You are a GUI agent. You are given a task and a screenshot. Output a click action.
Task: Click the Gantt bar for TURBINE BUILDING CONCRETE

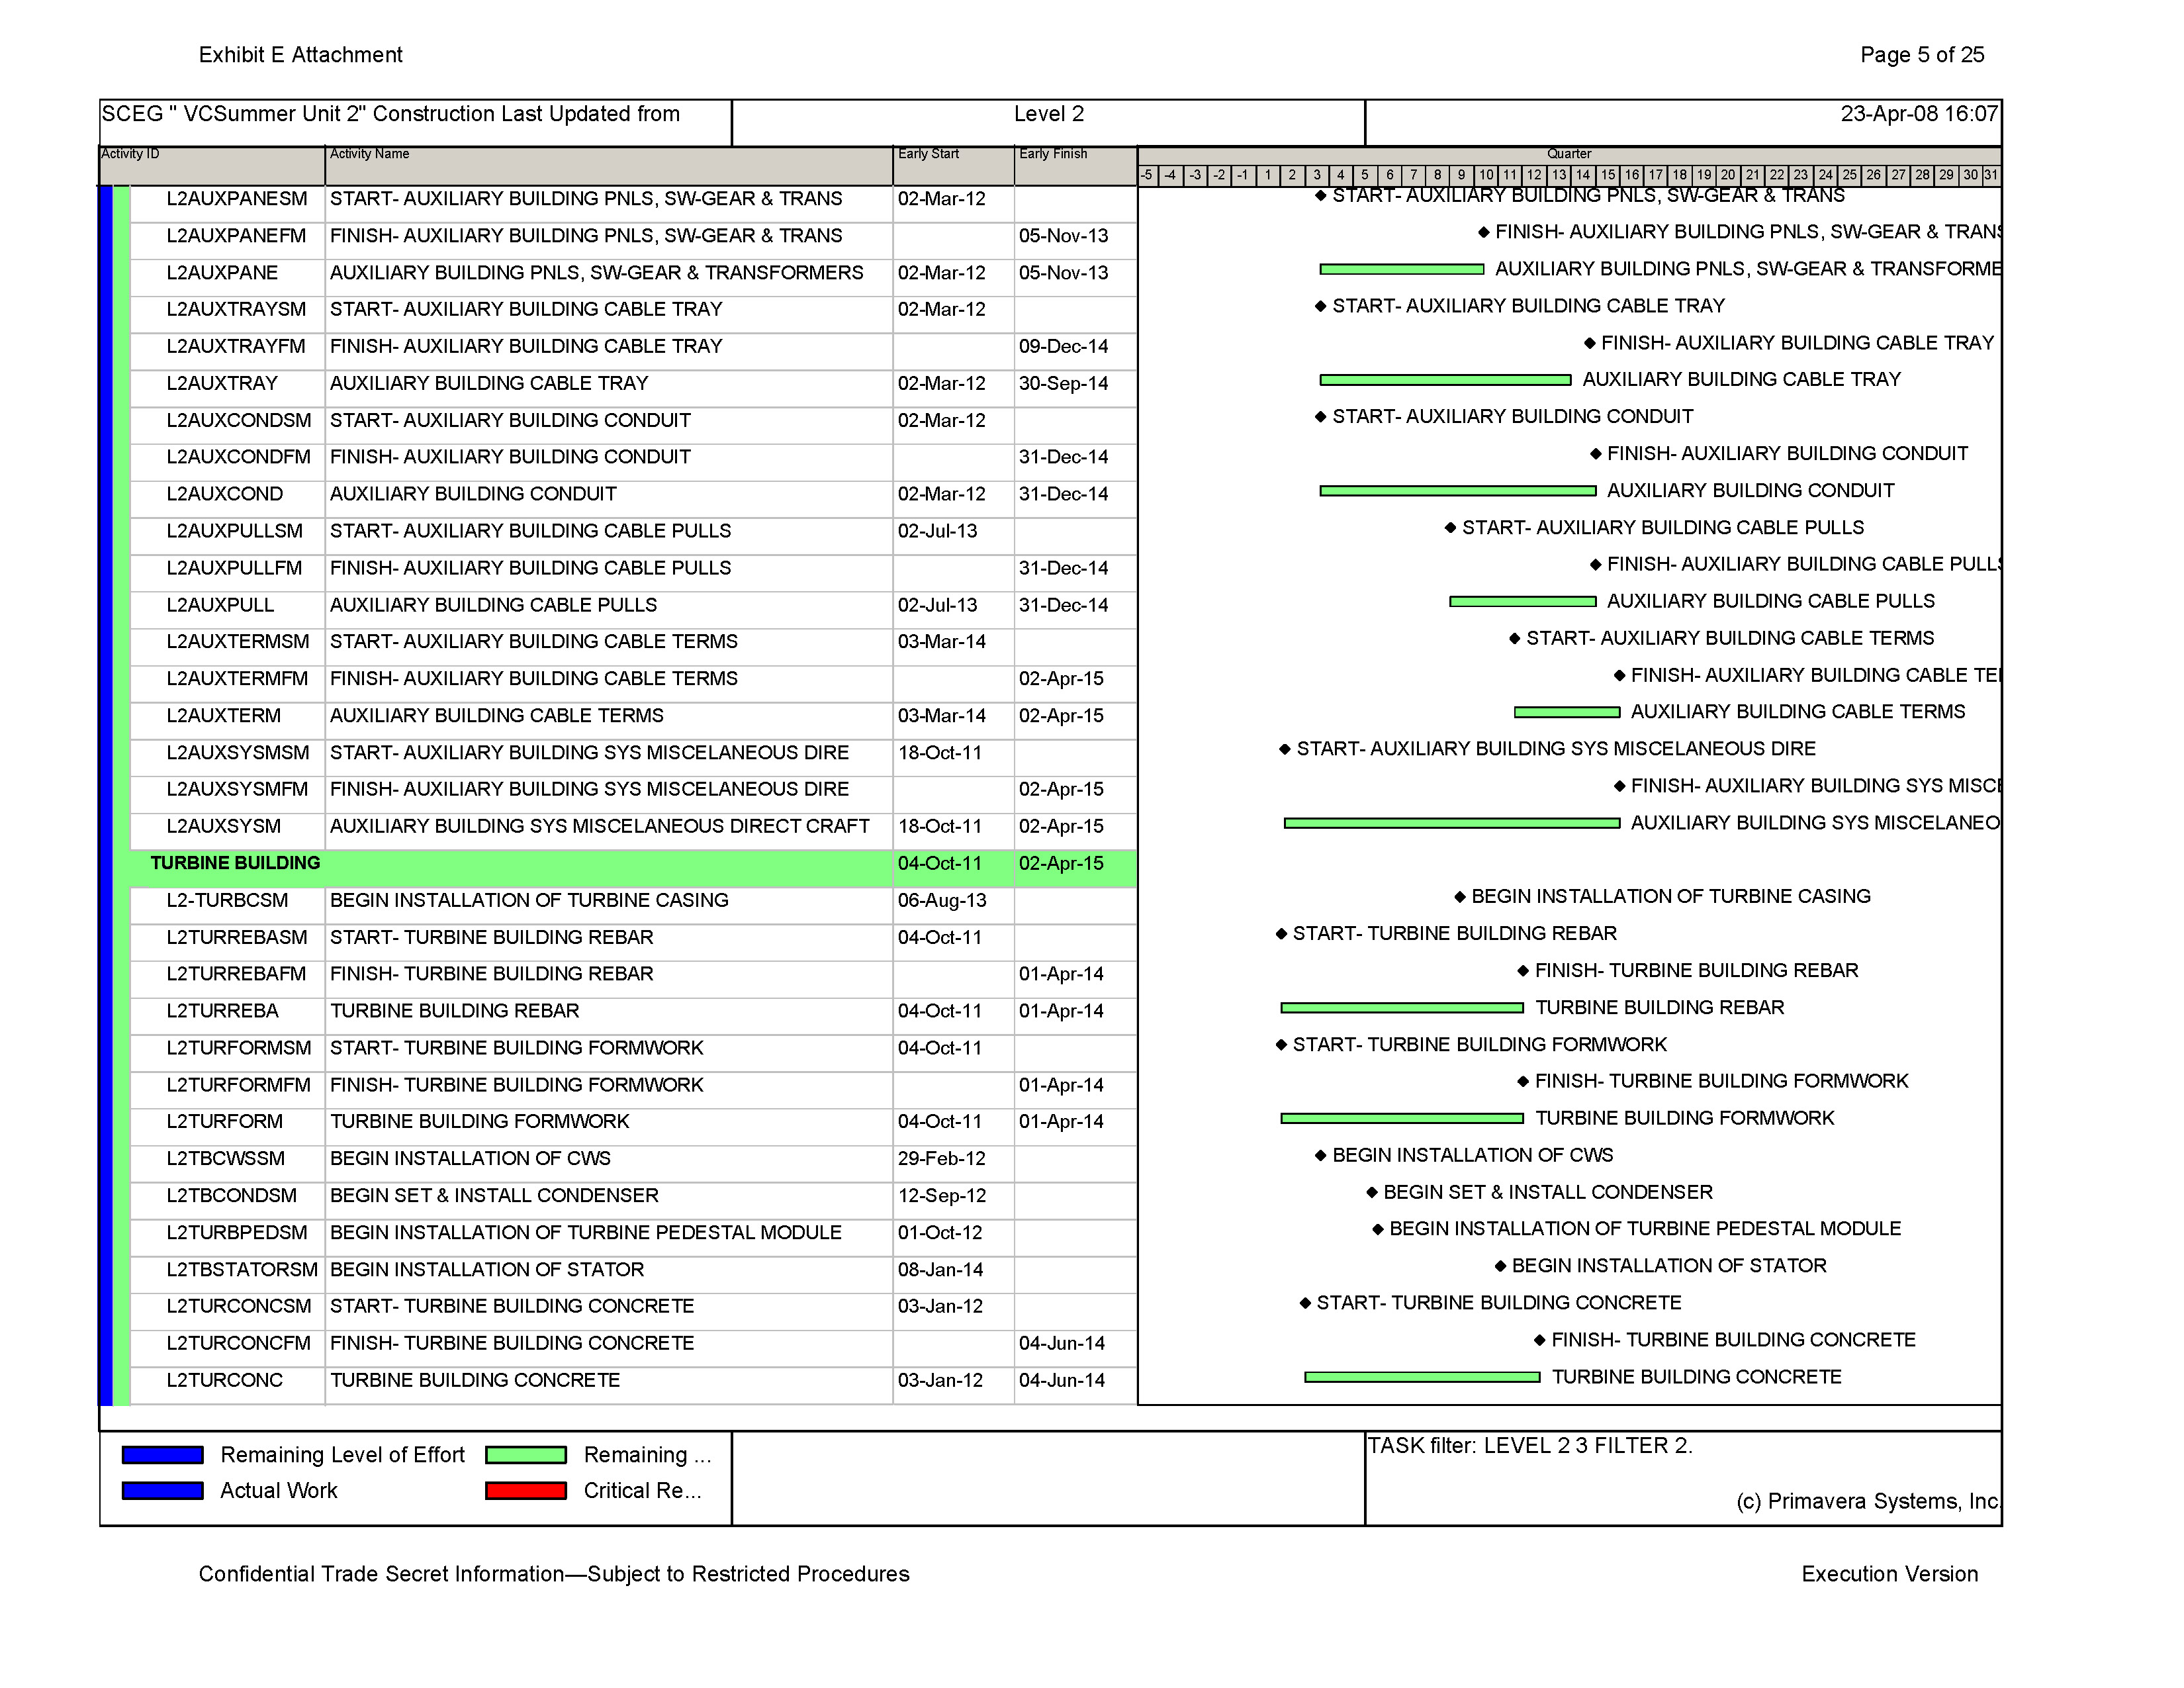click(1422, 1377)
